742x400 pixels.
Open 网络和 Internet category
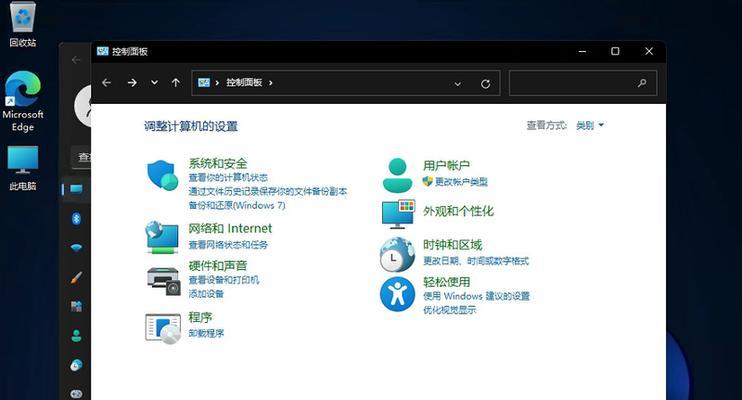tap(230, 229)
